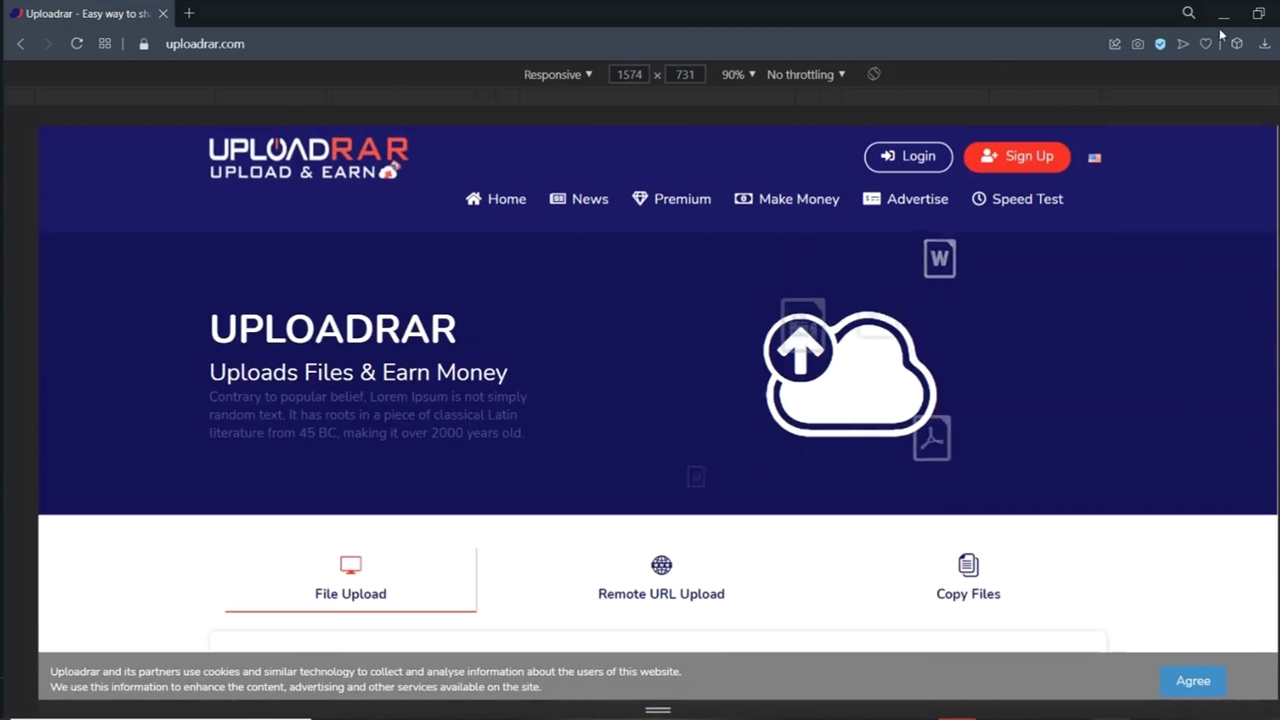Accept cookies with the Agree button

tap(1192, 681)
